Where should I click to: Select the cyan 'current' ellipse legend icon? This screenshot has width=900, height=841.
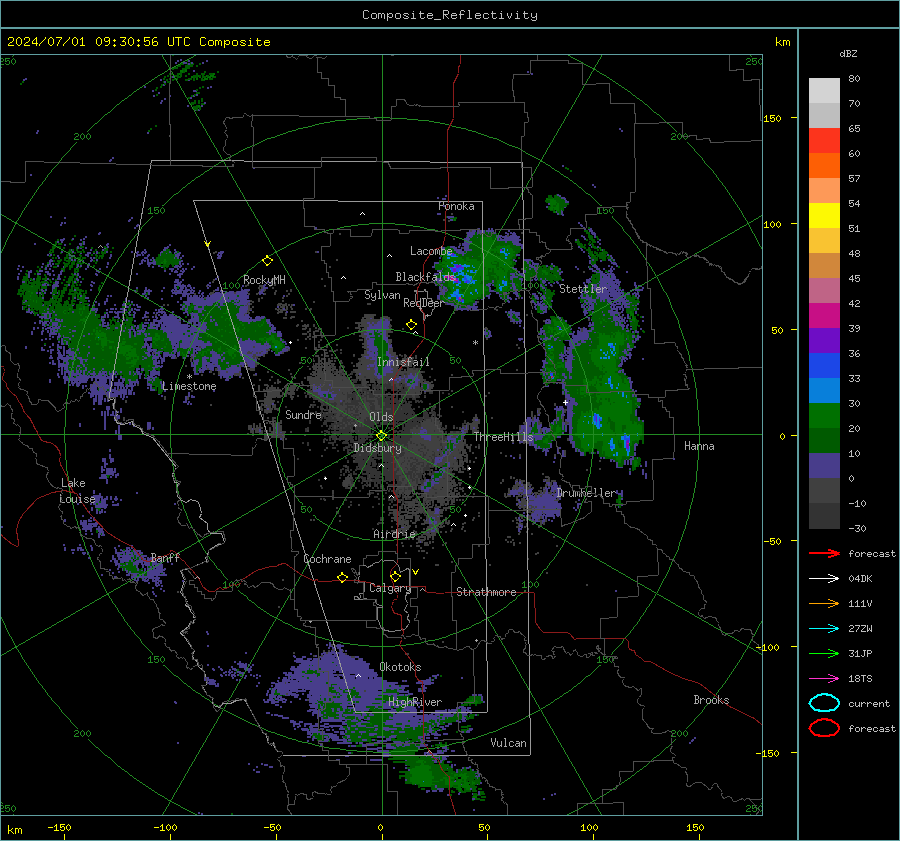pos(824,703)
